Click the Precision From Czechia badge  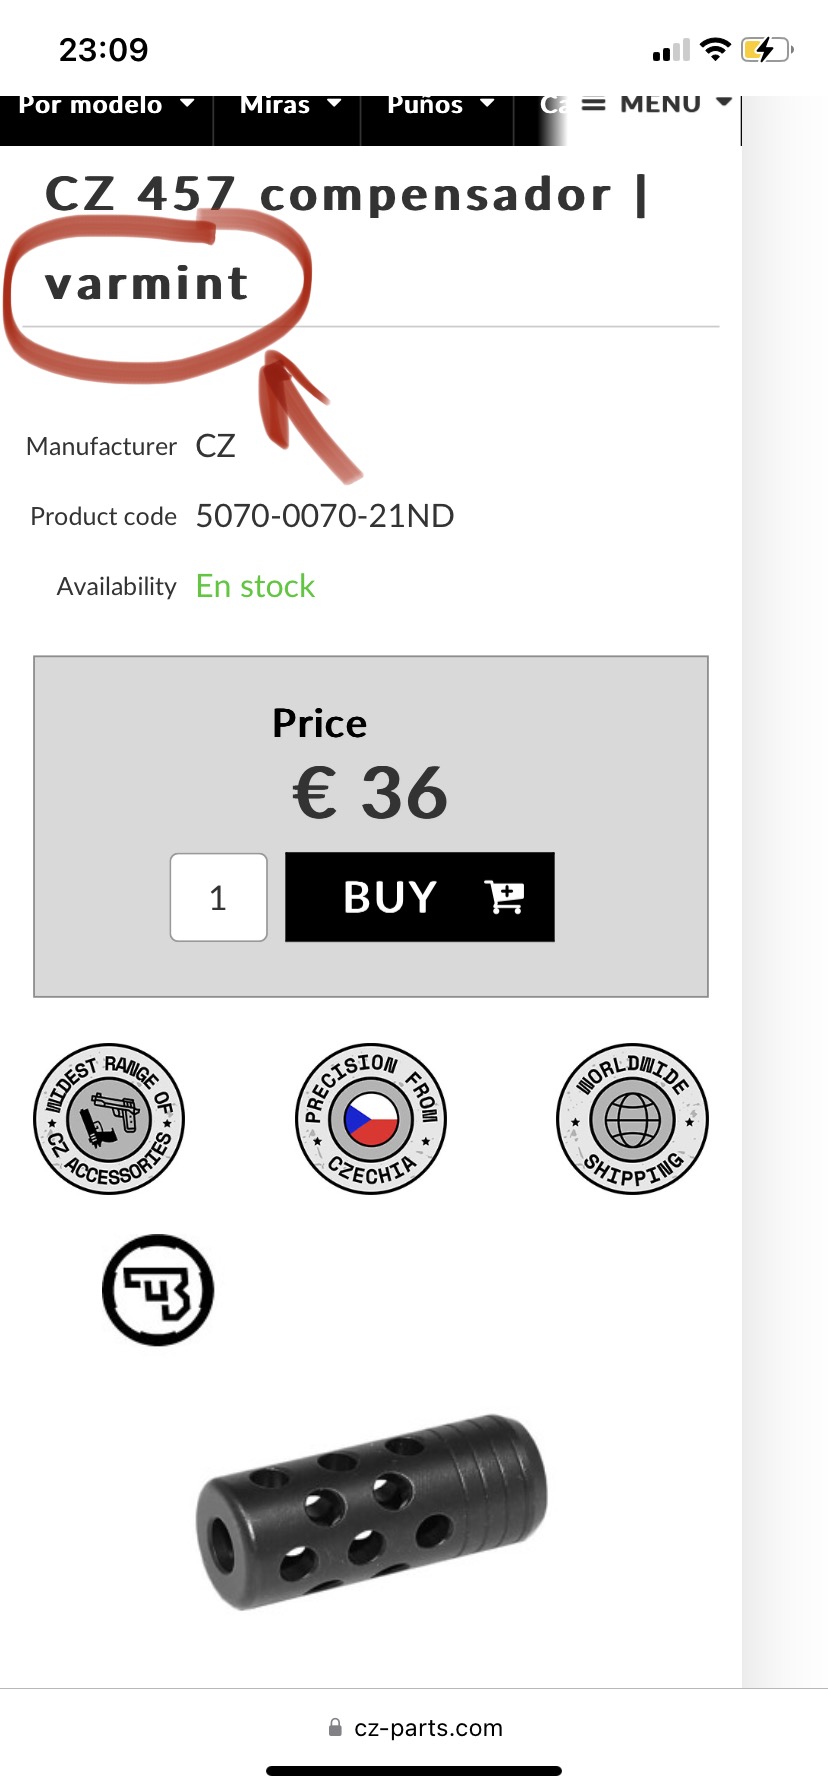pyautogui.click(x=371, y=1118)
